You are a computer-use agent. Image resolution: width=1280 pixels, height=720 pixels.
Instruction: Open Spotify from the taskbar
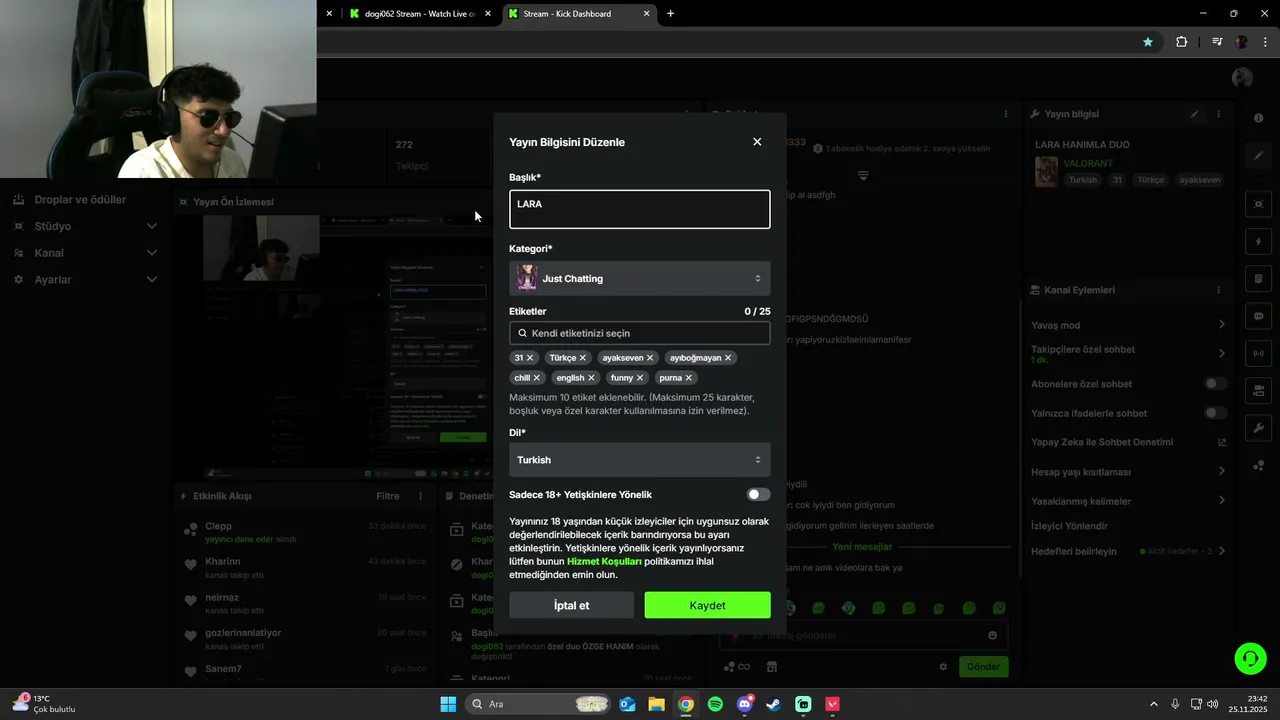point(715,704)
